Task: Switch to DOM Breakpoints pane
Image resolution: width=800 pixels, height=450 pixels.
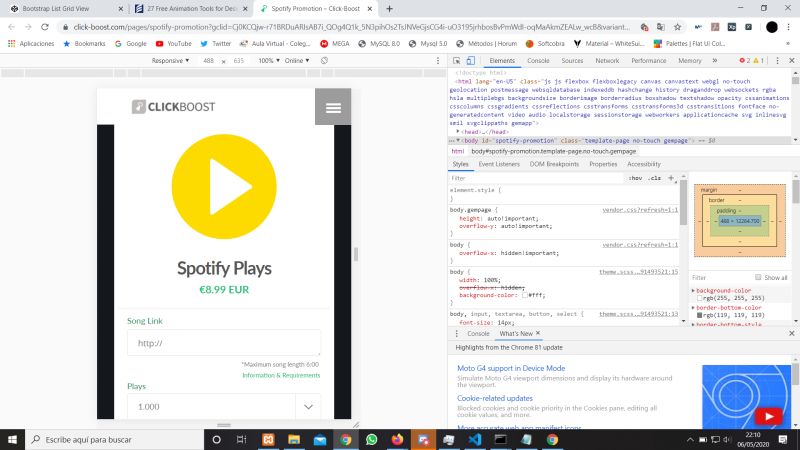Action: [x=554, y=164]
